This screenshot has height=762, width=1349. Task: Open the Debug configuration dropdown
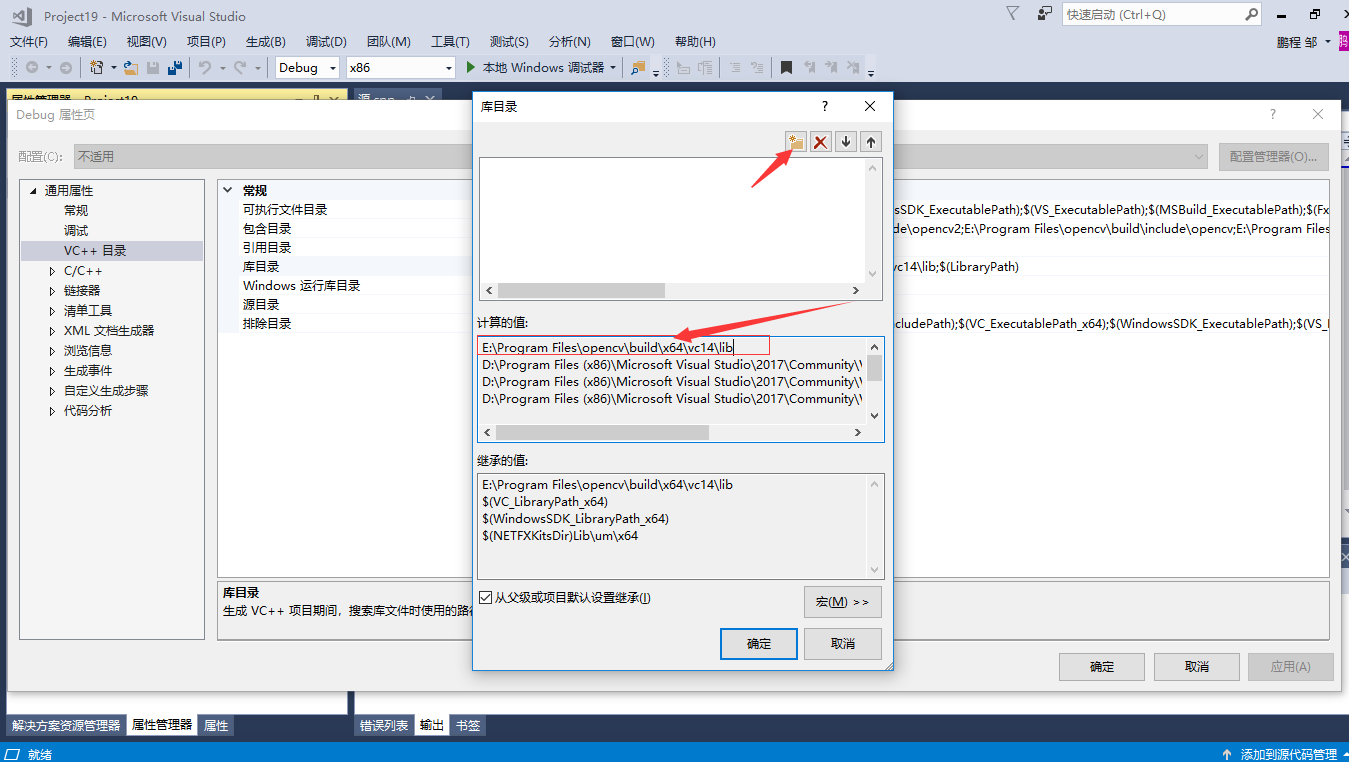(x=305, y=67)
